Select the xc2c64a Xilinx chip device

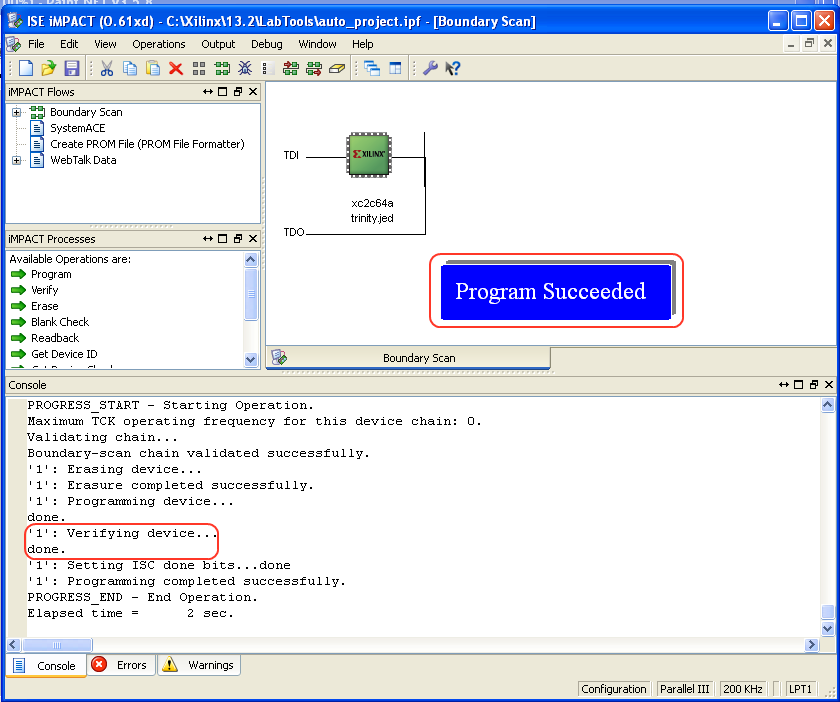click(369, 155)
